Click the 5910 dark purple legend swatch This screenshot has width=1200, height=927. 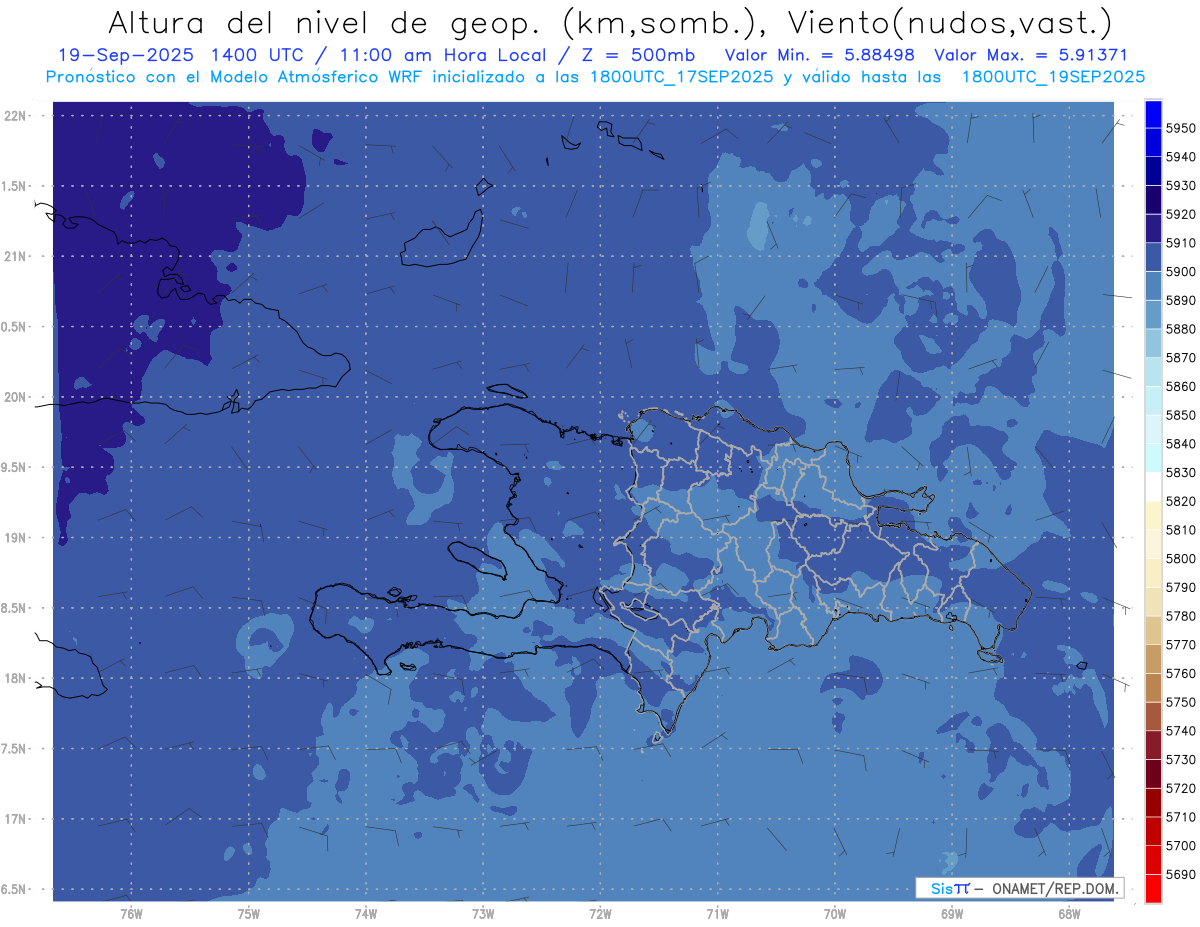click(1152, 228)
